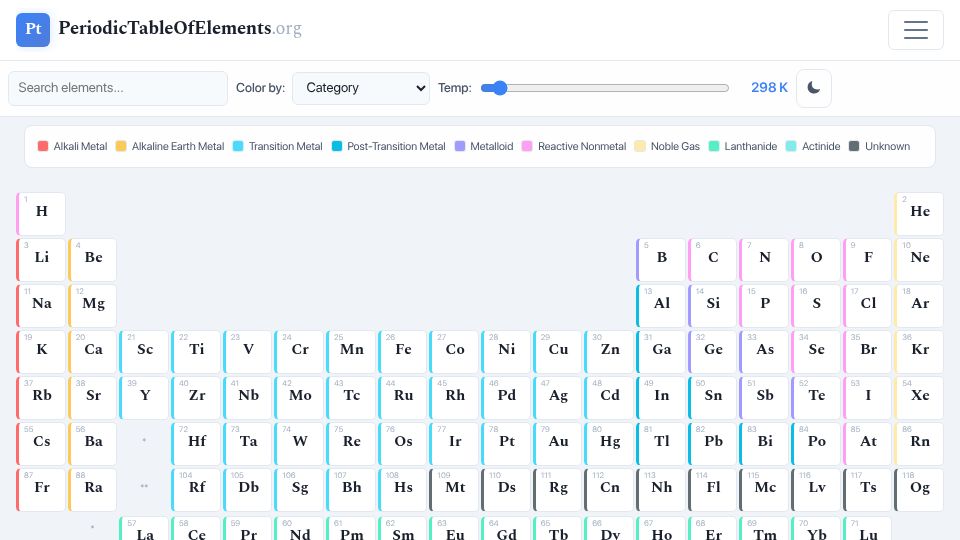
Task: Select the Beryllium (Be) tile
Action: click(92, 260)
